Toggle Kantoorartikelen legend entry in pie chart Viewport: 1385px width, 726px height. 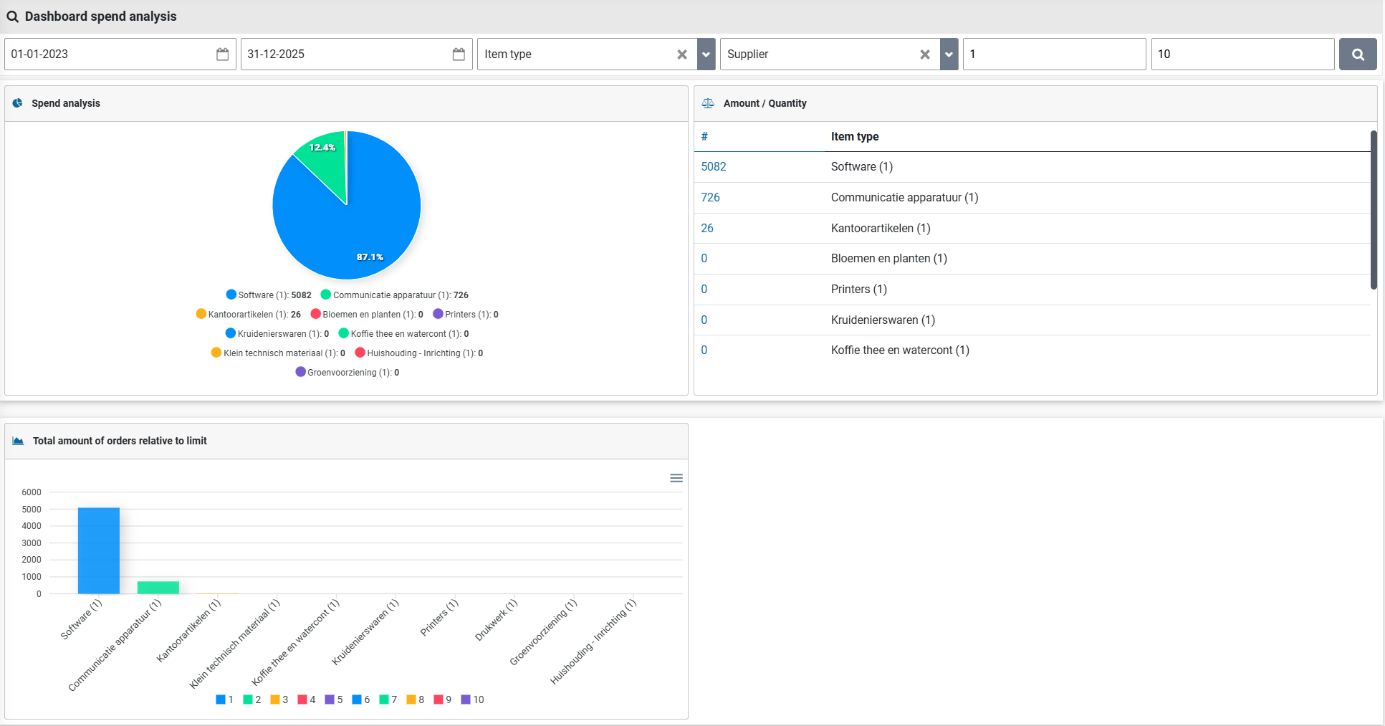coord(247,314)
